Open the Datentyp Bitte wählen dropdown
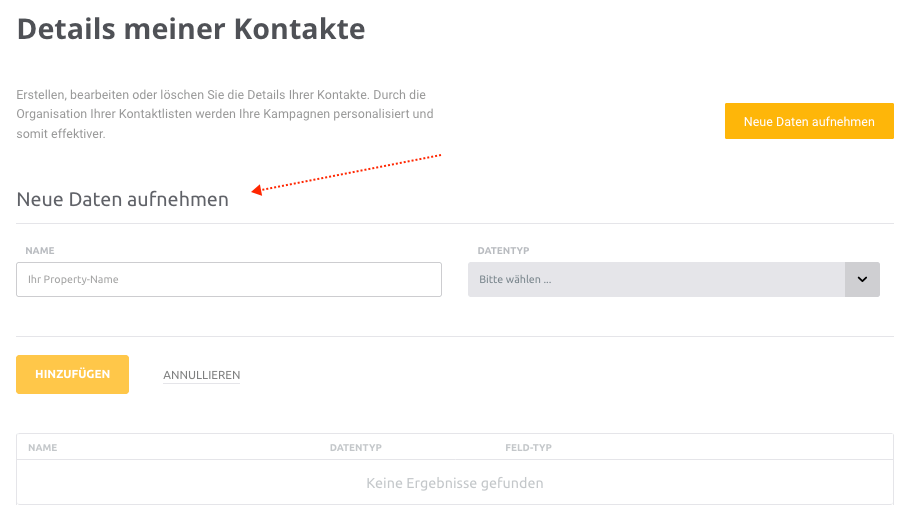909x525 pixels. click(x=674, y=279)
